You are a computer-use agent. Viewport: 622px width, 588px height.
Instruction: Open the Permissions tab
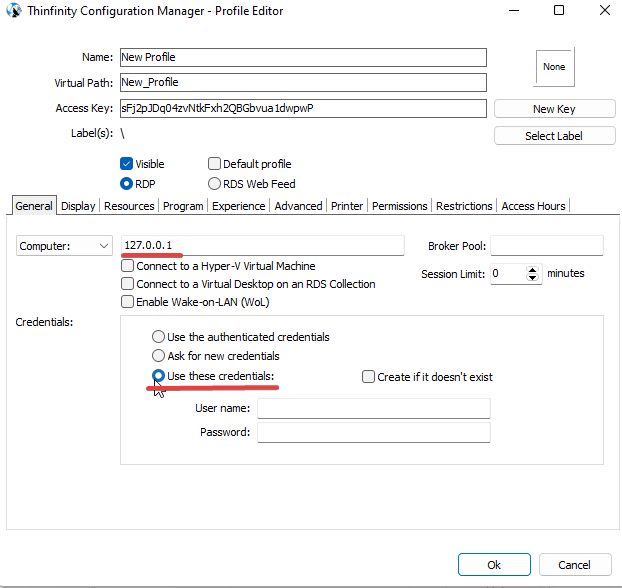coord(400,206)
